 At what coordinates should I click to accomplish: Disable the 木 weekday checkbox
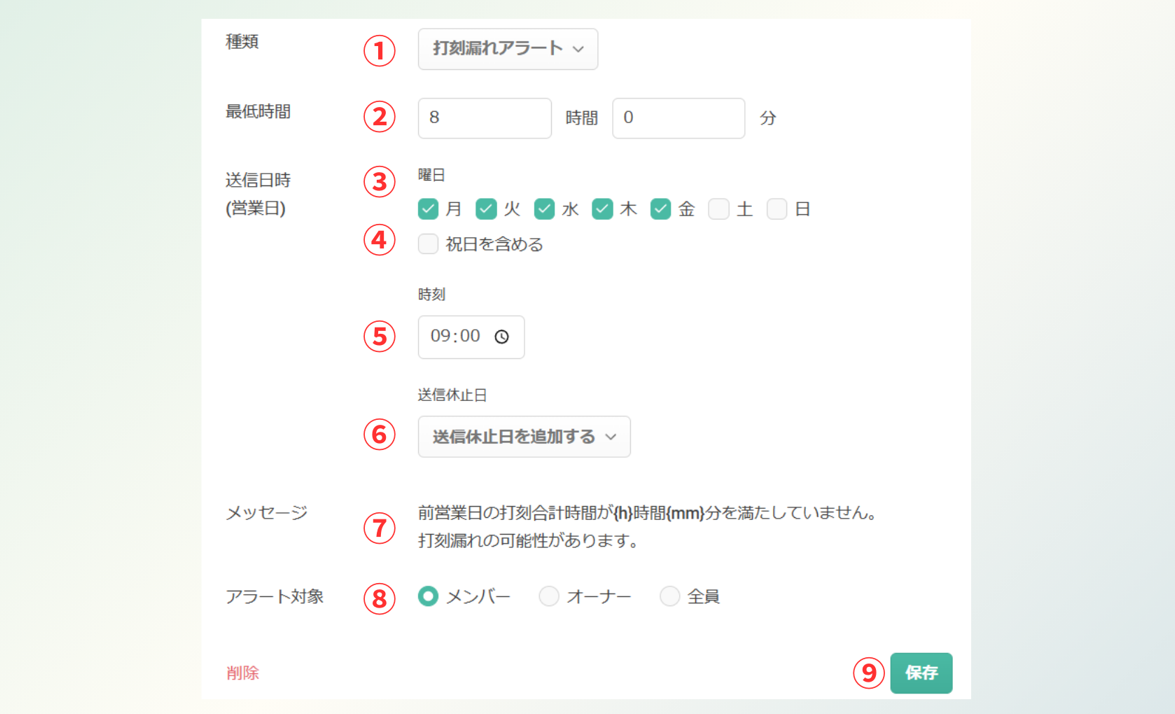point(602,209)
